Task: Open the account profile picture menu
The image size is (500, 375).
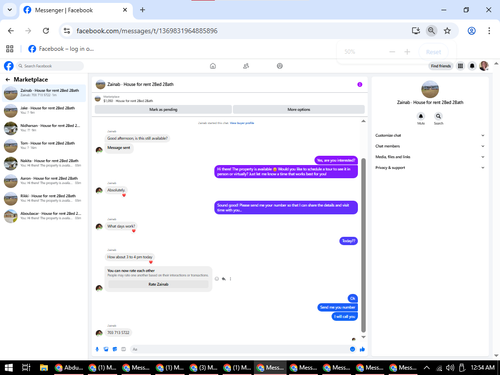Action: pos(484,66)
